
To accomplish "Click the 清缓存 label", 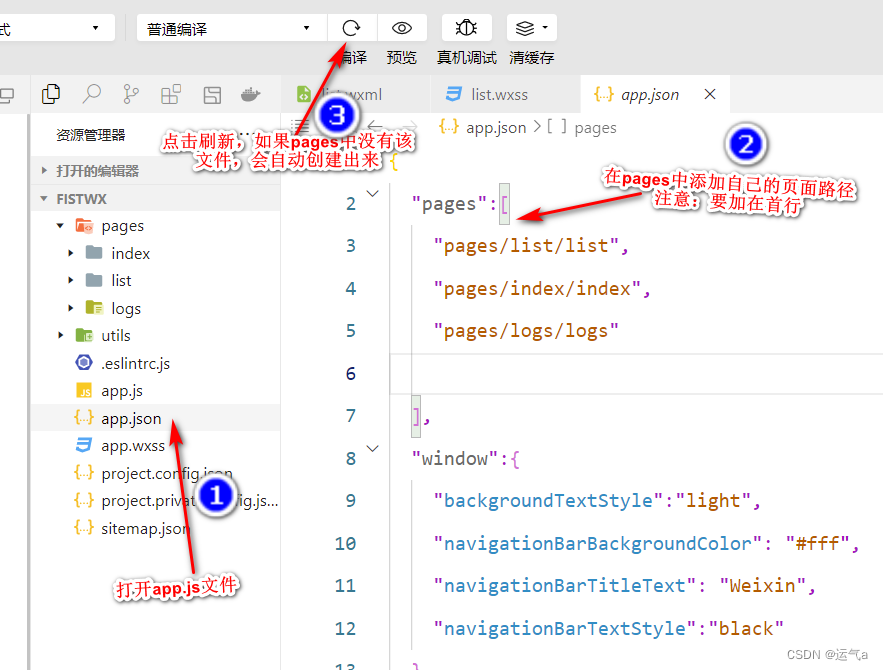I will [x=531, y=57].
